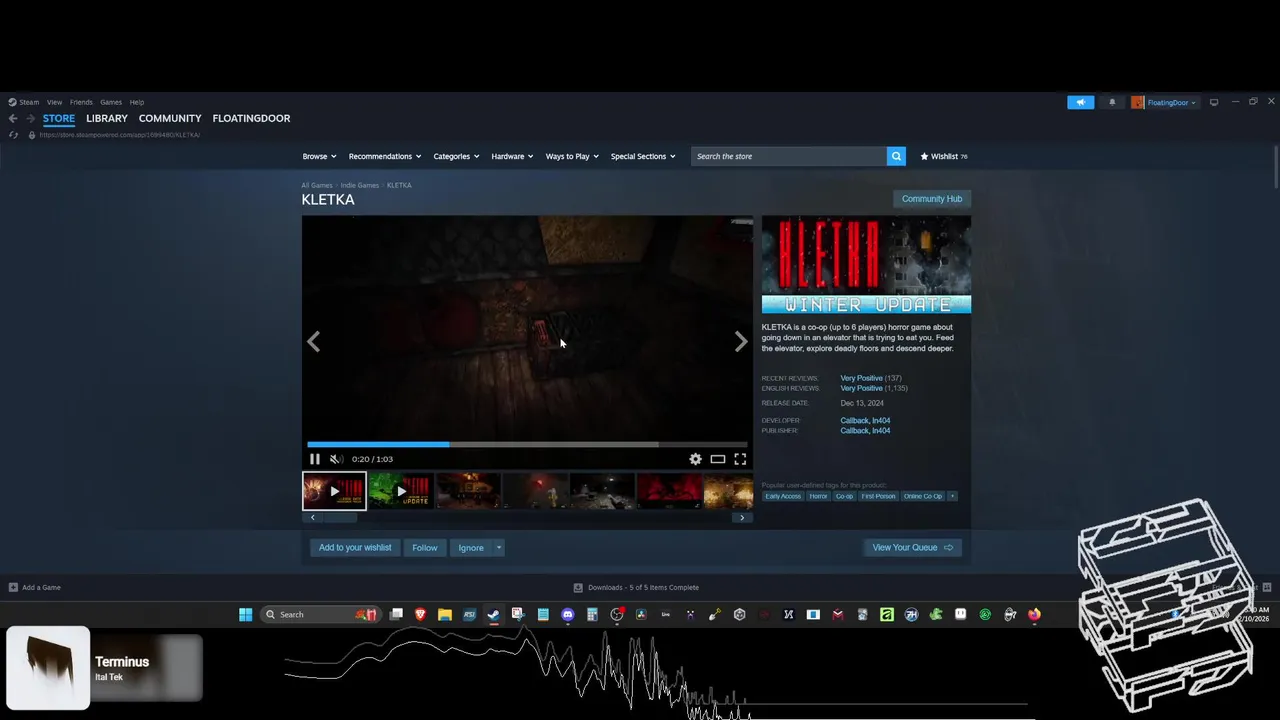This screenshot has width=1280, height=720.
Task: Open Brave browser from taskbar
Action: (420, 614)
